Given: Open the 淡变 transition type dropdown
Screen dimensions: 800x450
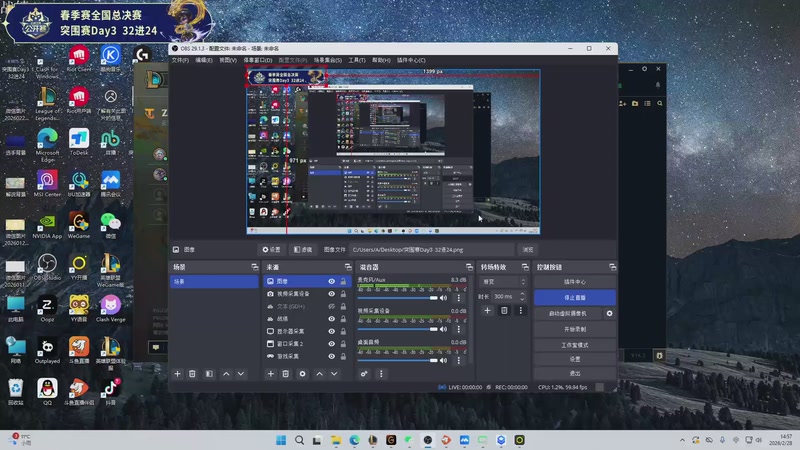Looking at the screenshot, I should point(503,282).
